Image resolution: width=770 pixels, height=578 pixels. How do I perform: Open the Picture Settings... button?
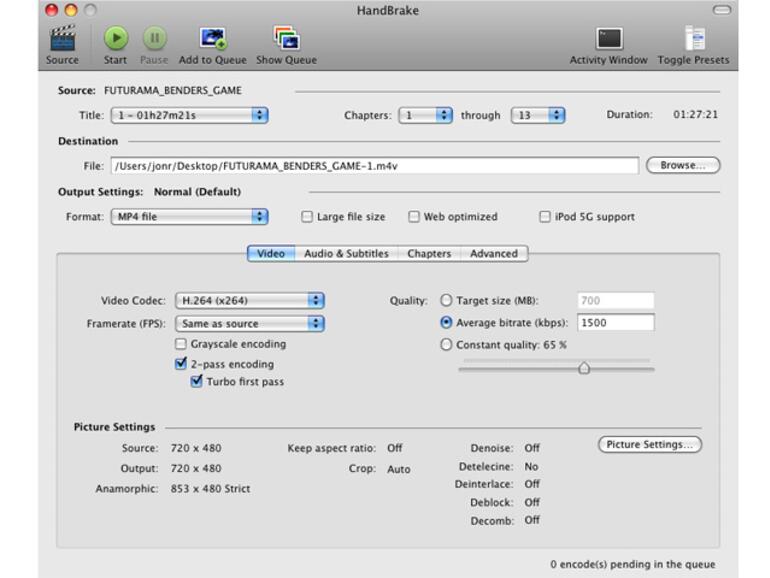pyautogui.click(x=649, y=445)
